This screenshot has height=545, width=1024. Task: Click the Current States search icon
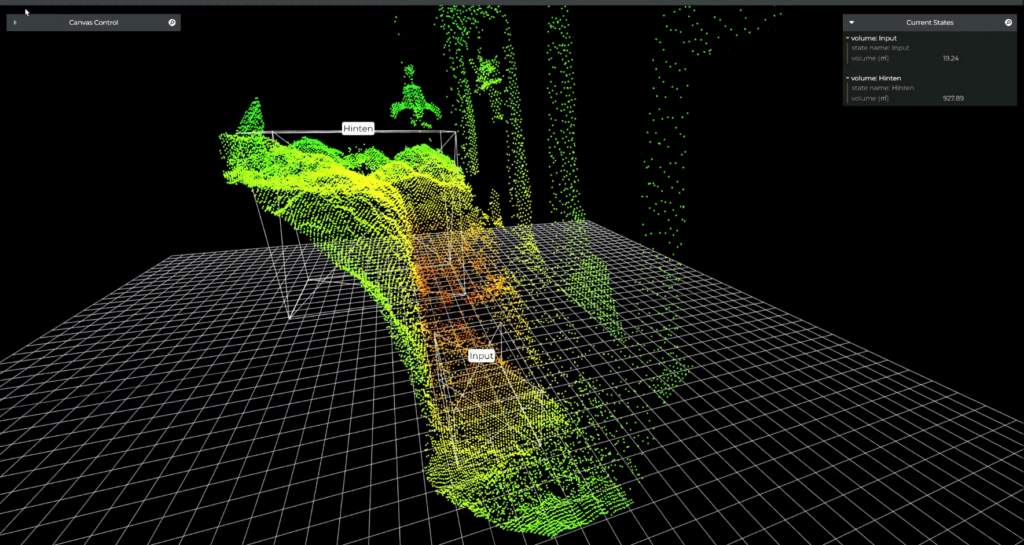pos(1008,22)
